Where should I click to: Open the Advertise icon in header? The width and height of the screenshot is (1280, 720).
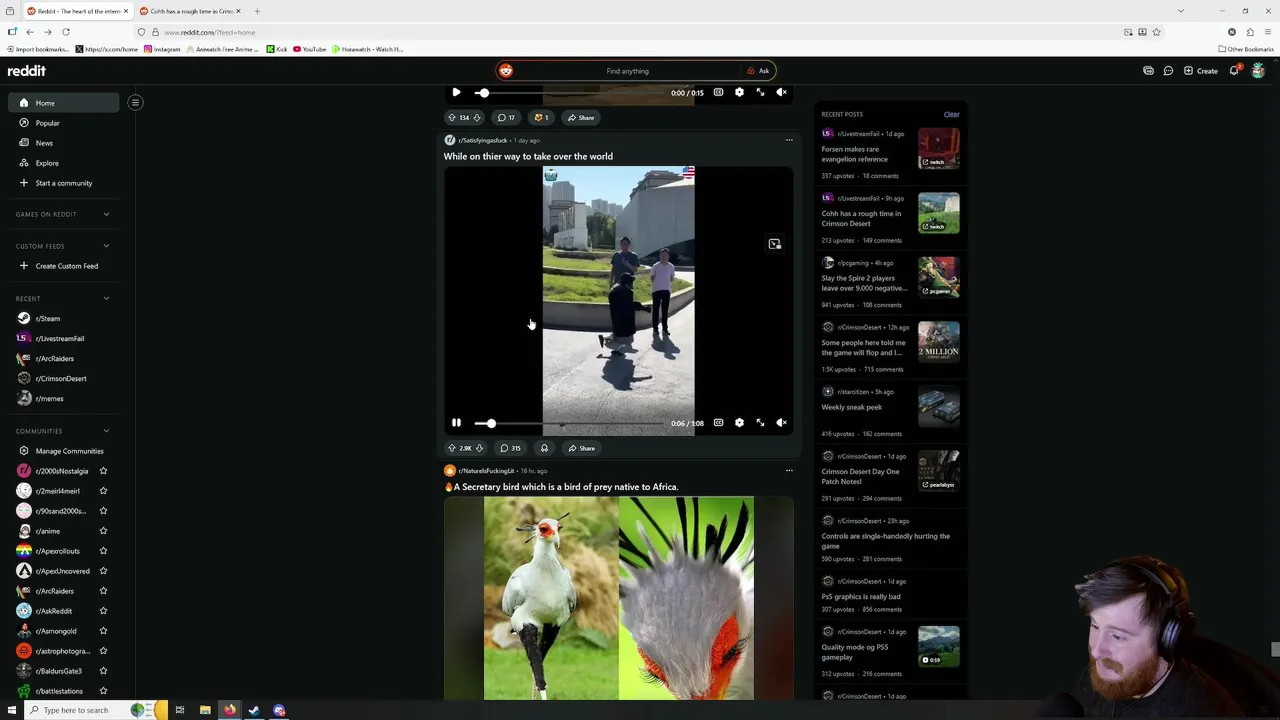pyautogui.click(x=1148, y=71)
